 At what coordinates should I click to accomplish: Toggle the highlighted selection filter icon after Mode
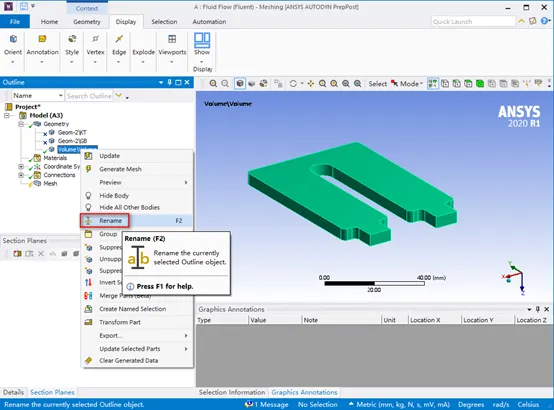tap(433, 84)
